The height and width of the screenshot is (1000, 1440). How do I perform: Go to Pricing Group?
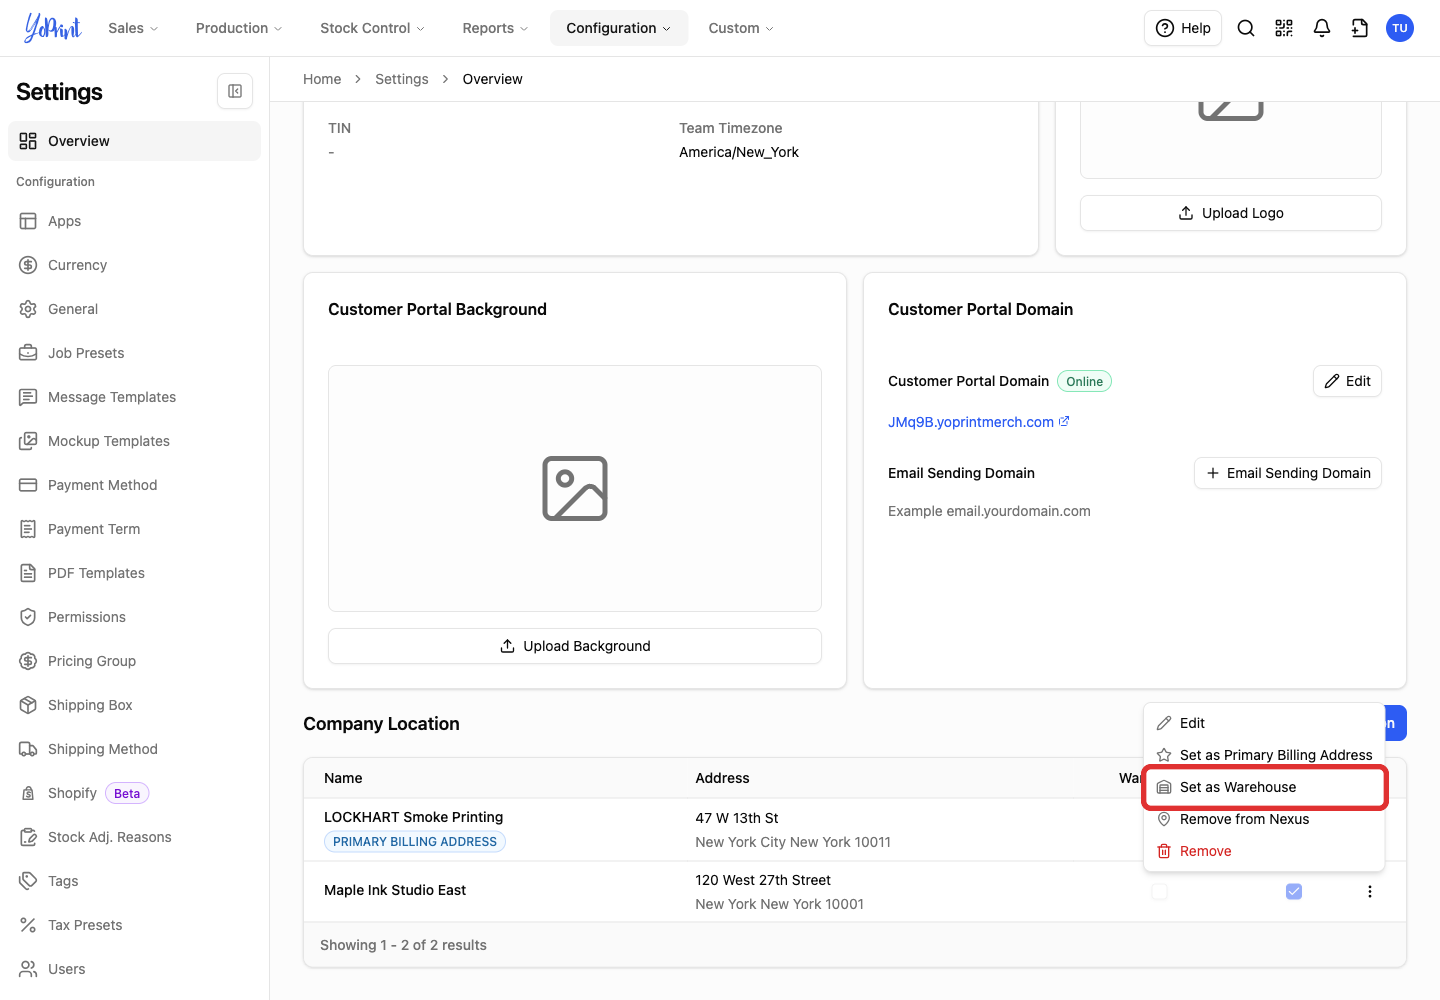(134, 661)
